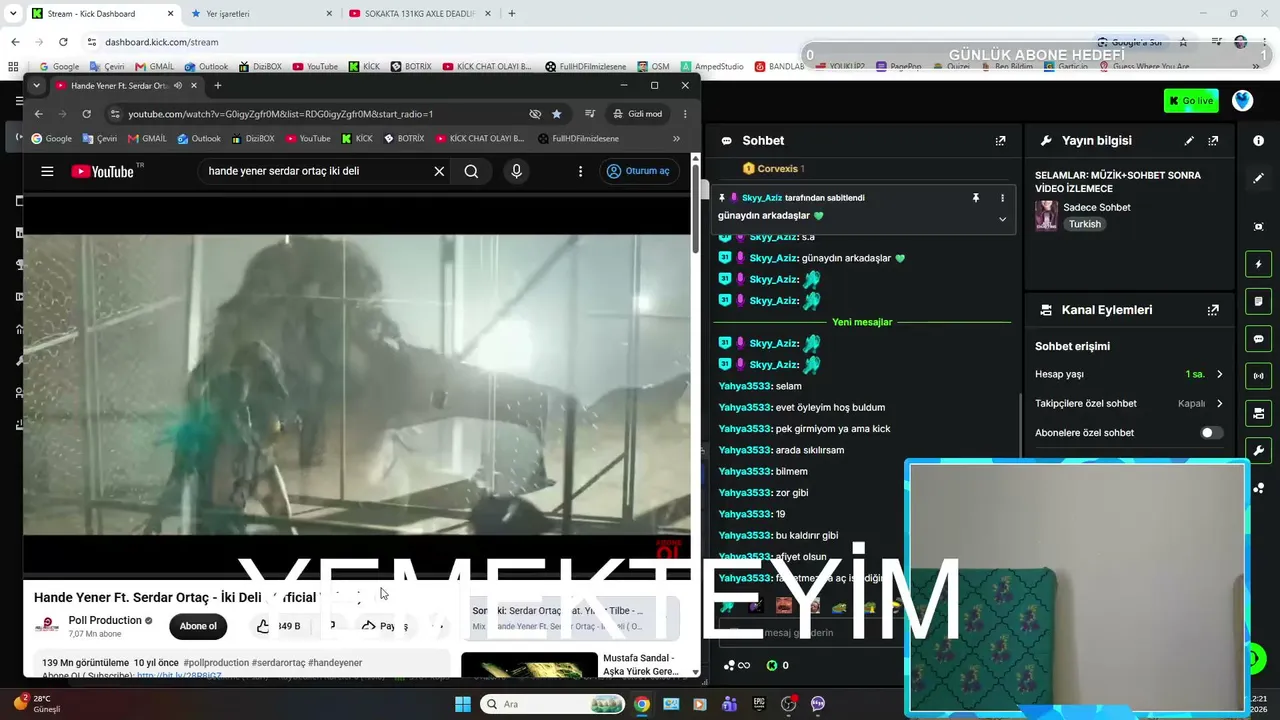
Task: Go to the YouTube home logo
Action: [x=102, y=171]
